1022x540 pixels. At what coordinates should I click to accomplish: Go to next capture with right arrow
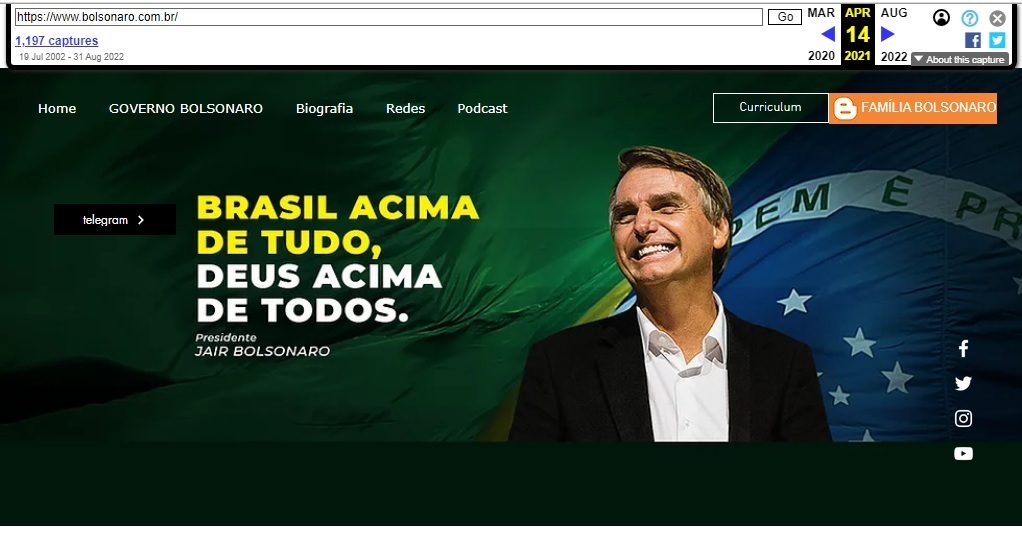pos(887,34)
